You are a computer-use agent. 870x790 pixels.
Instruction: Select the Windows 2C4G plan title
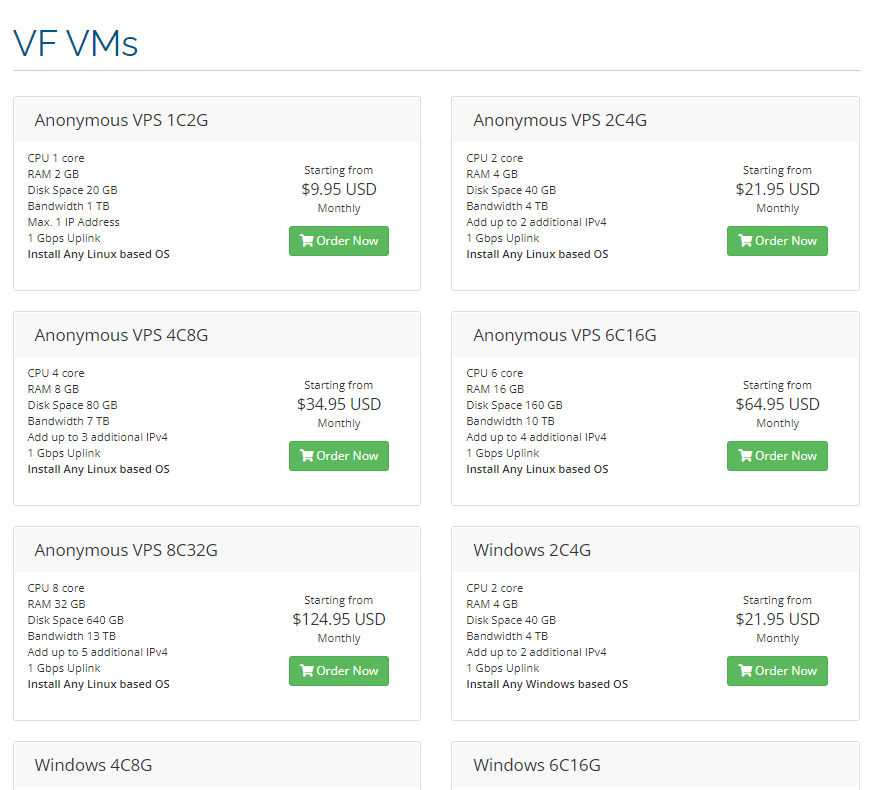coord(532,550)
